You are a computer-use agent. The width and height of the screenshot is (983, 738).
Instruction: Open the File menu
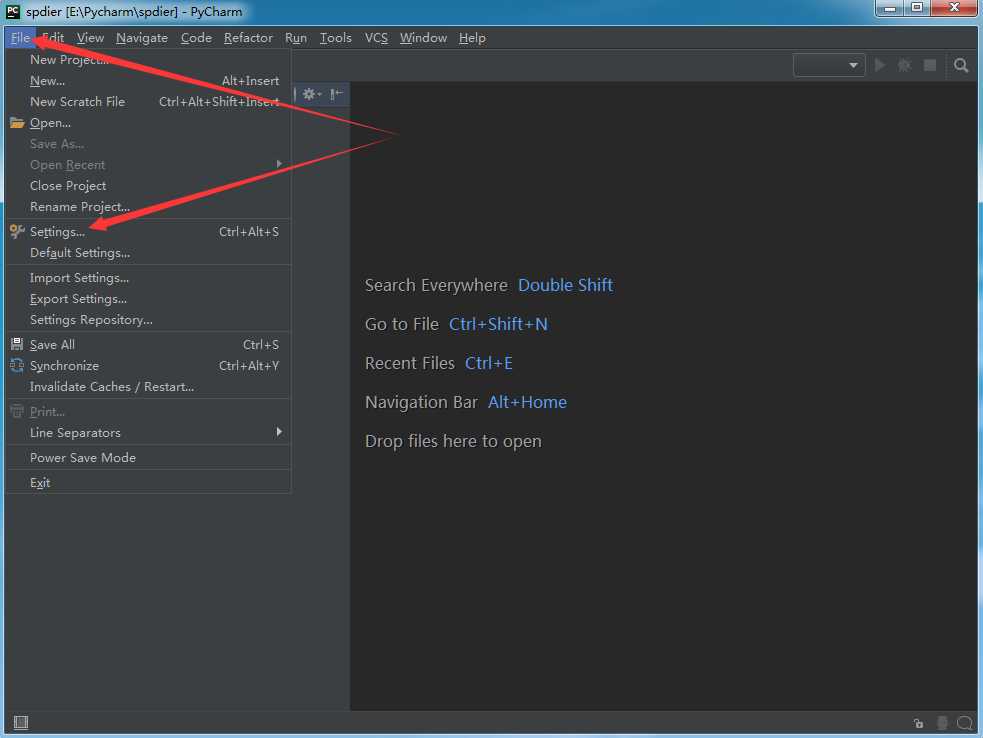coord(20,38)
